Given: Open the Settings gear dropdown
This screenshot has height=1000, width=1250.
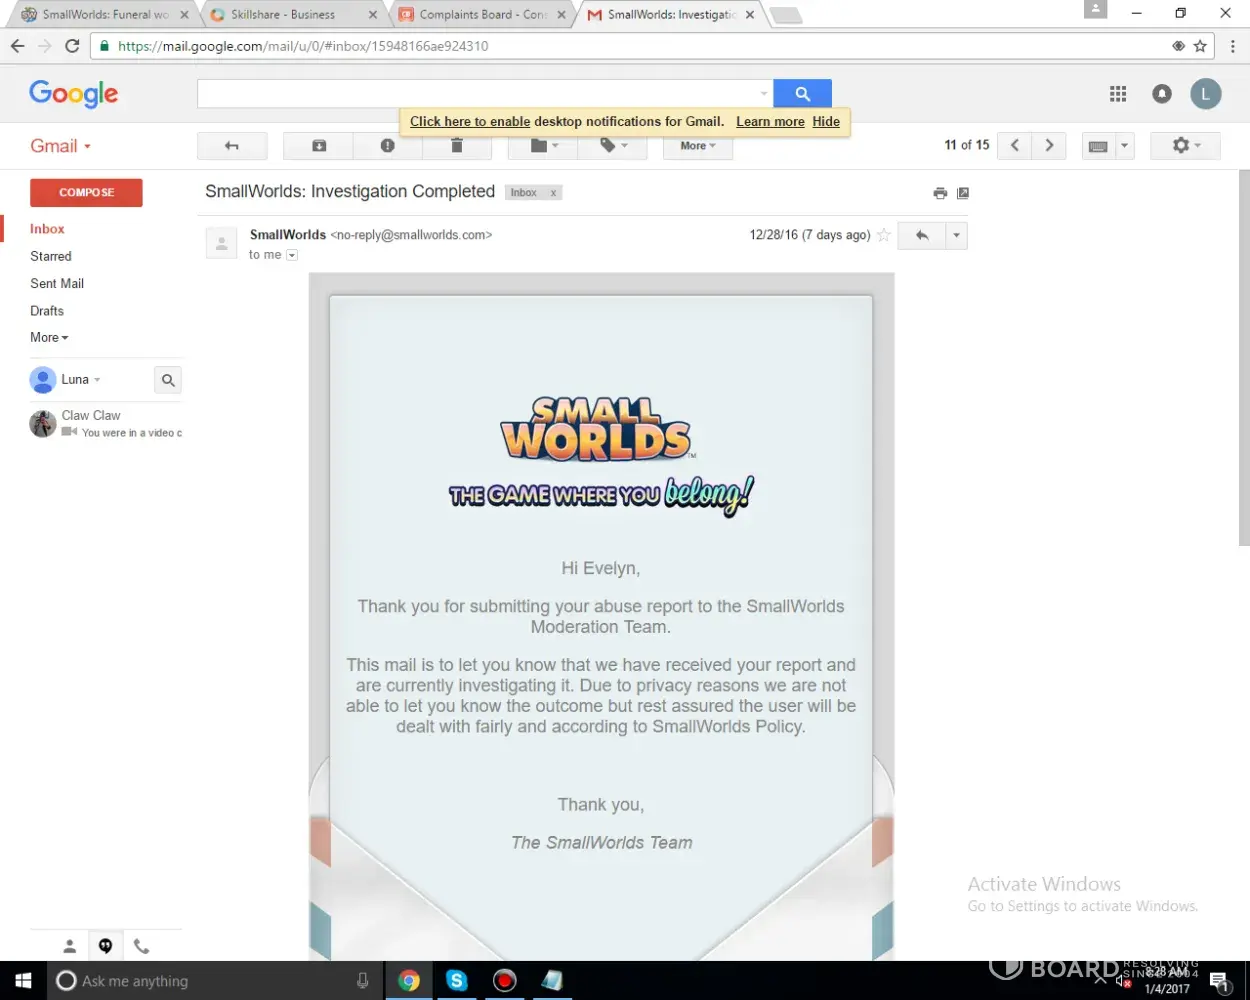Looking at the screenshot, I should (x=1184, y=146).
